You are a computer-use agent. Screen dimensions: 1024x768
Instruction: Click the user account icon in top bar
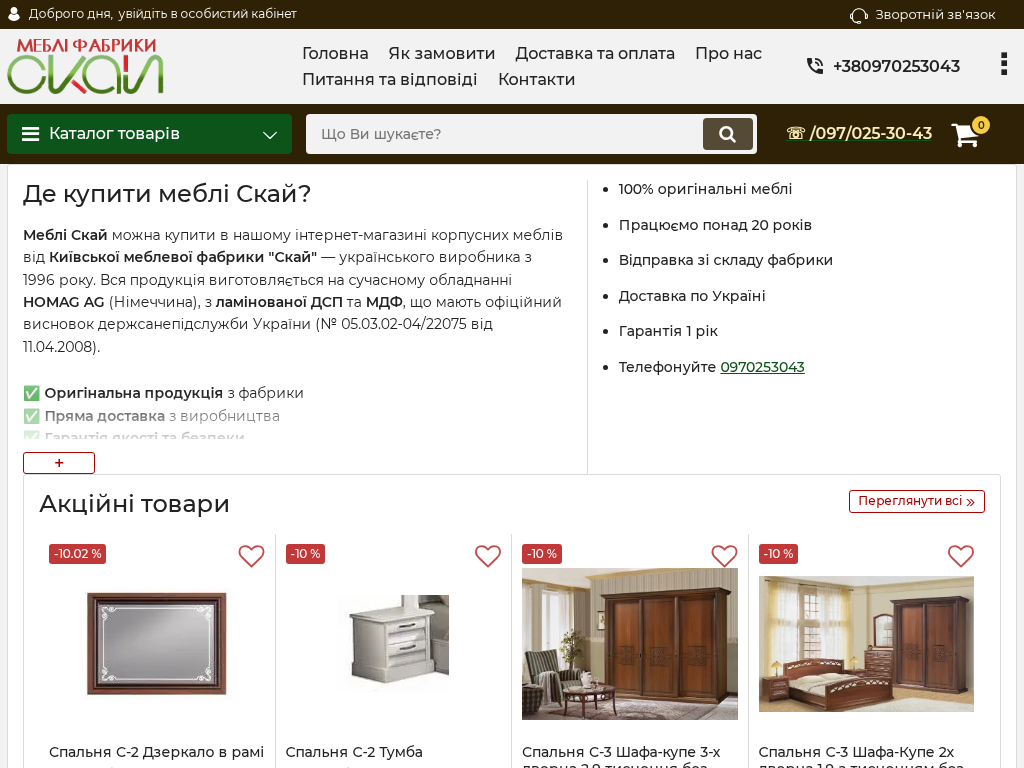pyautogui.click(x=14, y=14)
